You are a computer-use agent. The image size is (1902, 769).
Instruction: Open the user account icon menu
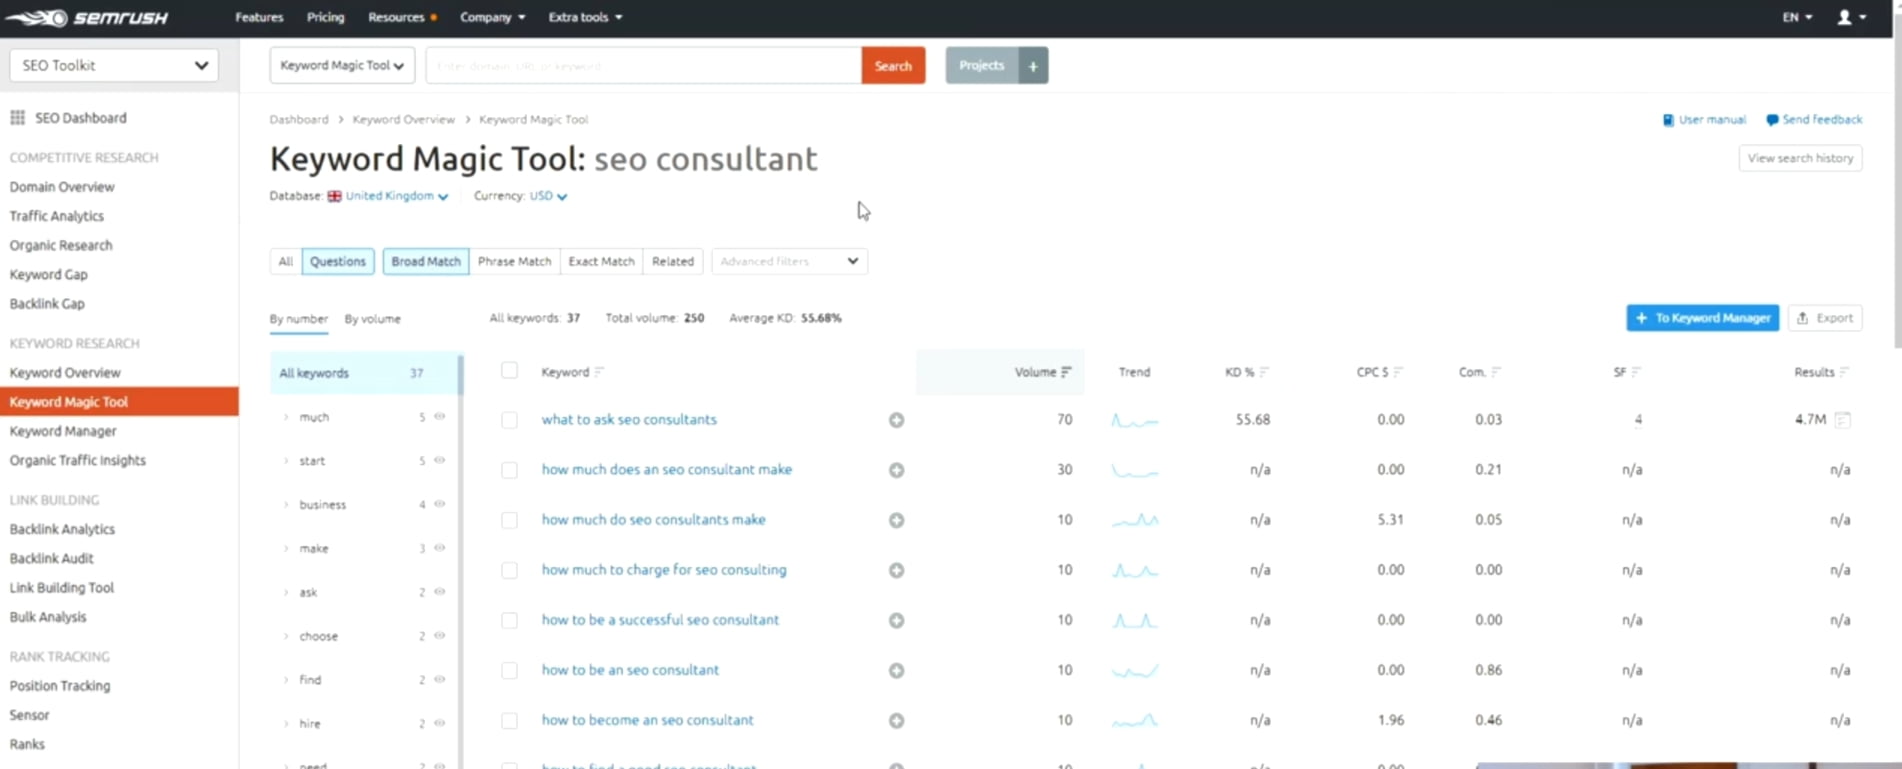click(1851, 17)
